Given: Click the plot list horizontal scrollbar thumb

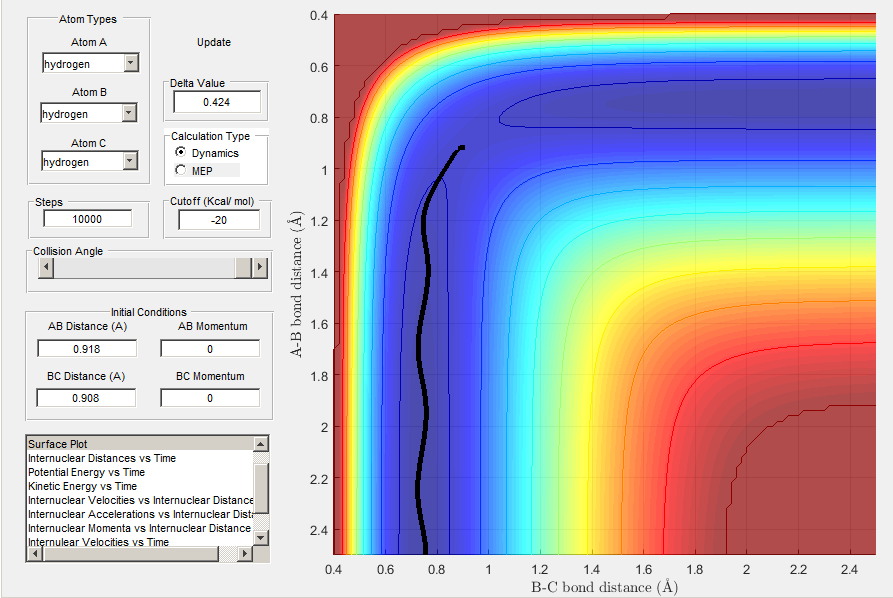Looking at the screenshot, I should (x=130, y=553).
